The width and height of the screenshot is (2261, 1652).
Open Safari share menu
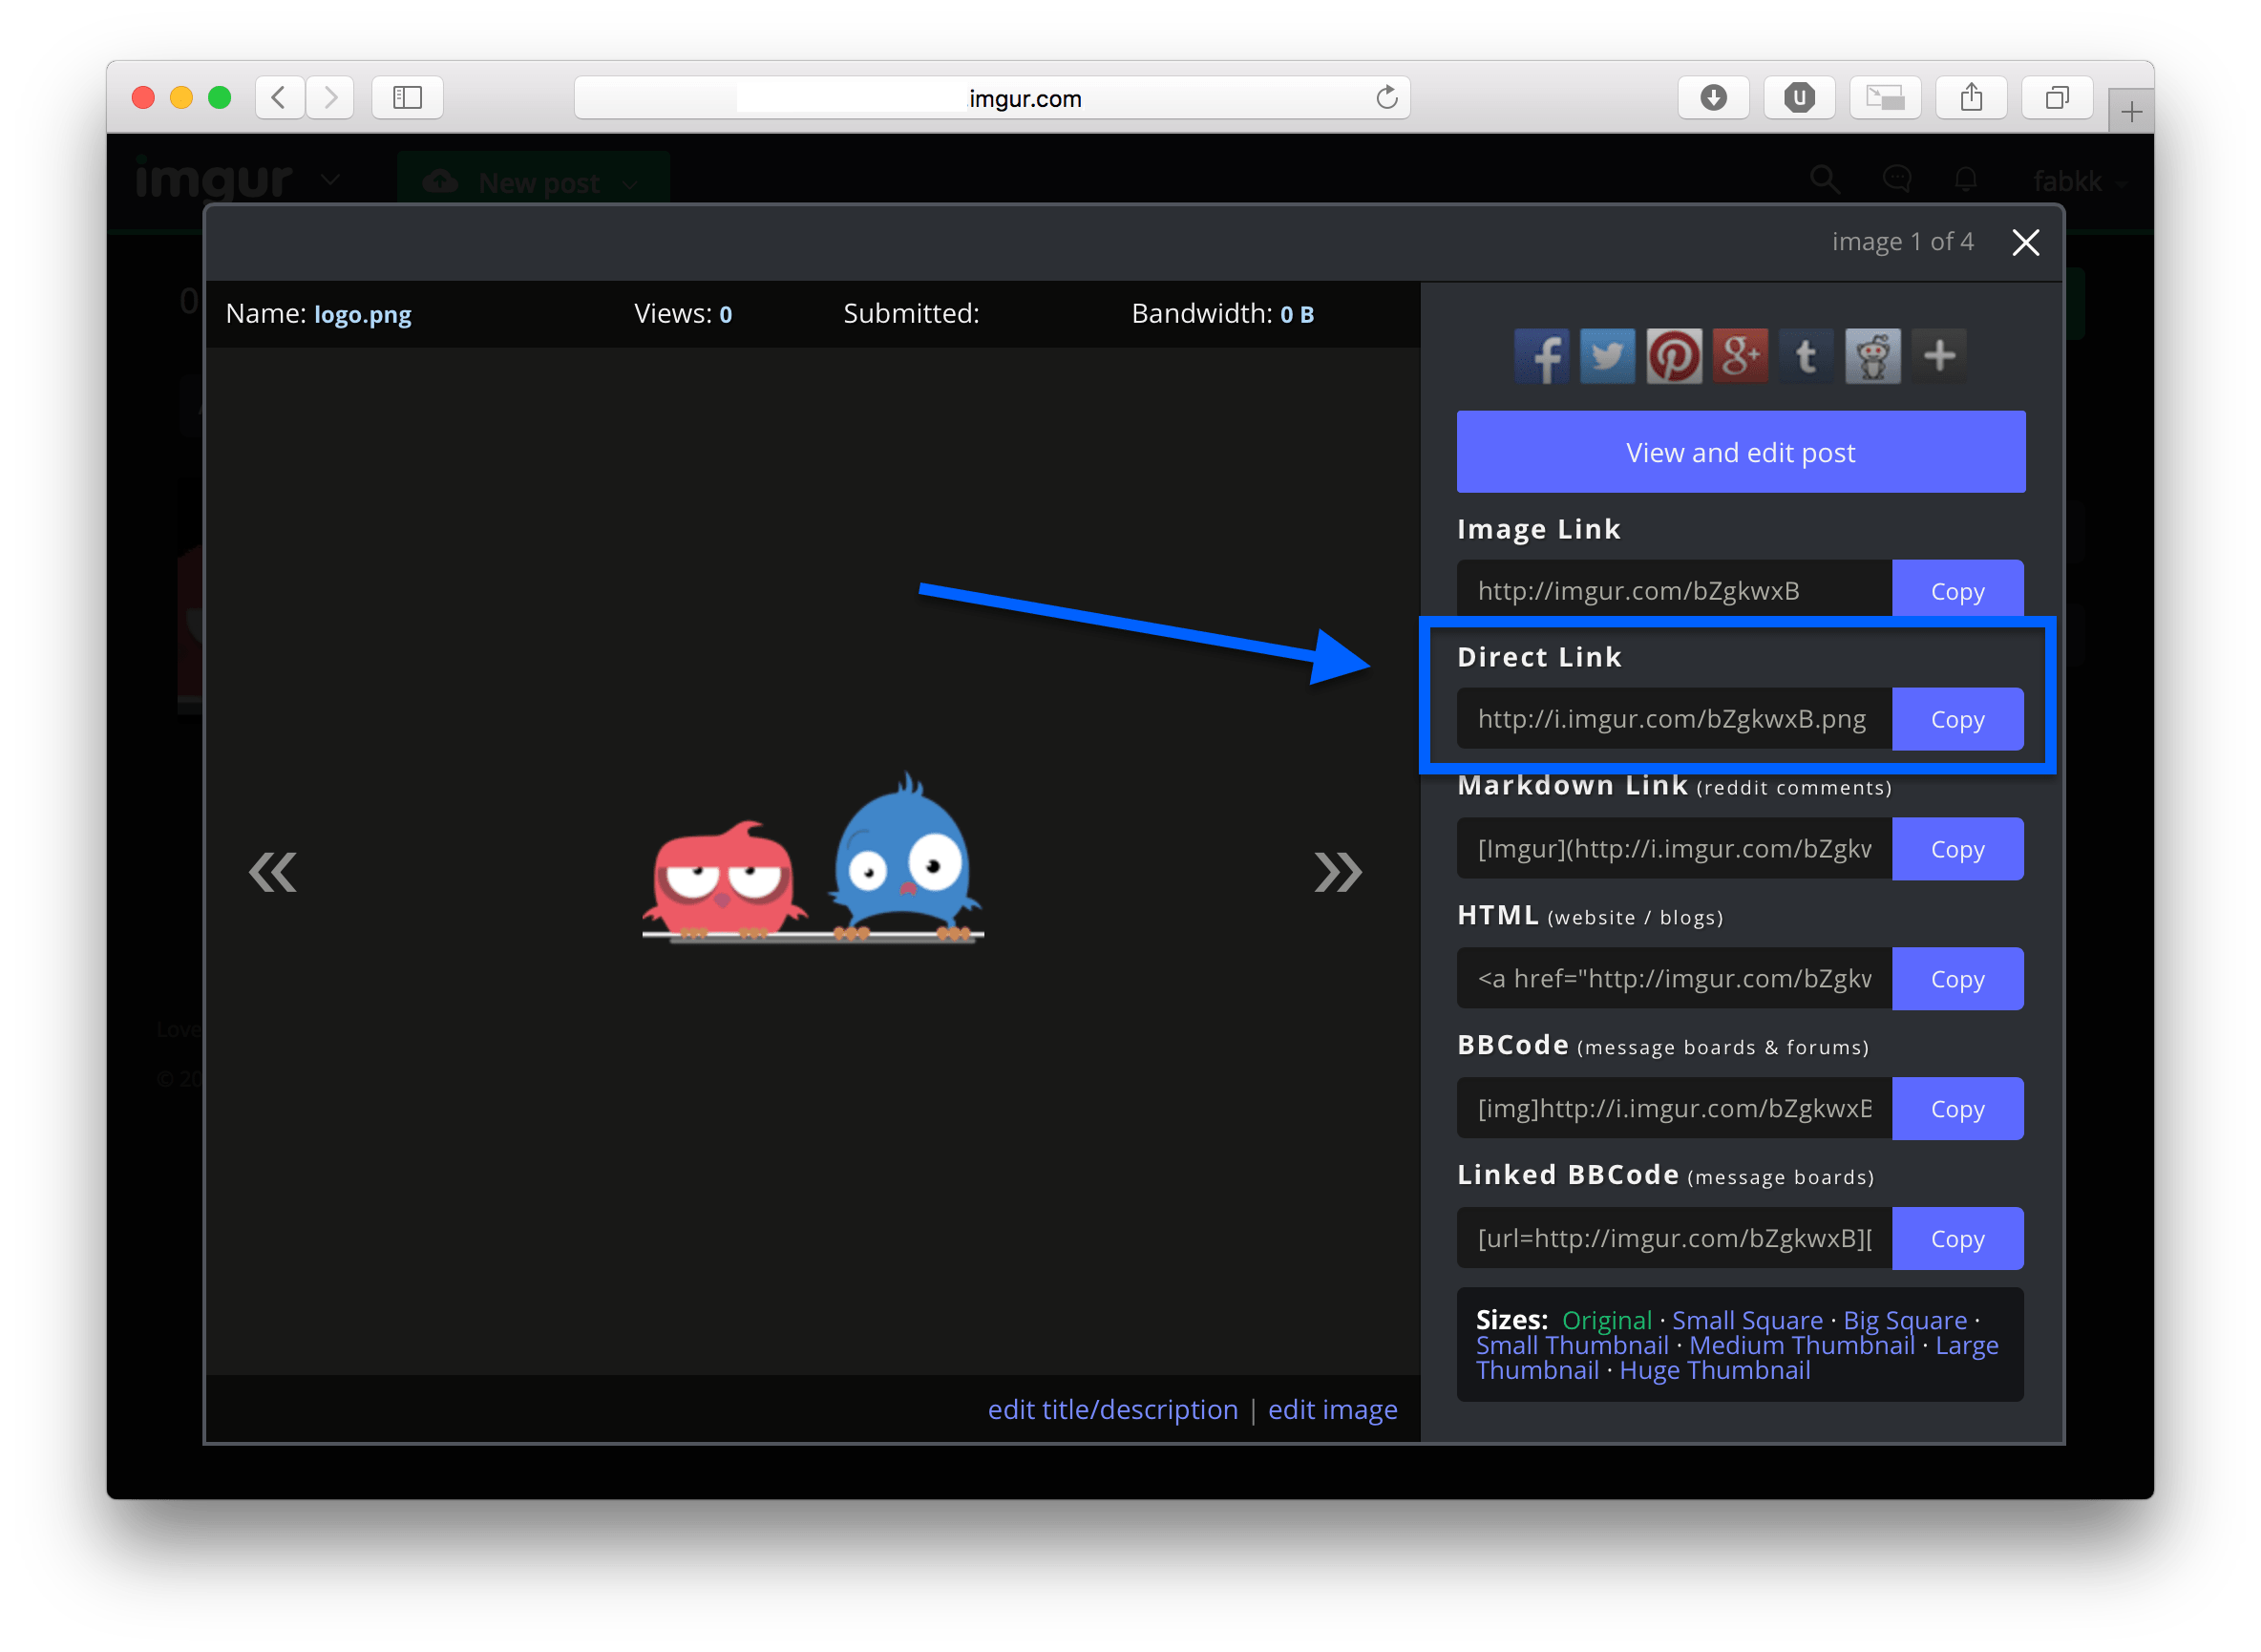pyautogui.click(x=1971, y=97)
